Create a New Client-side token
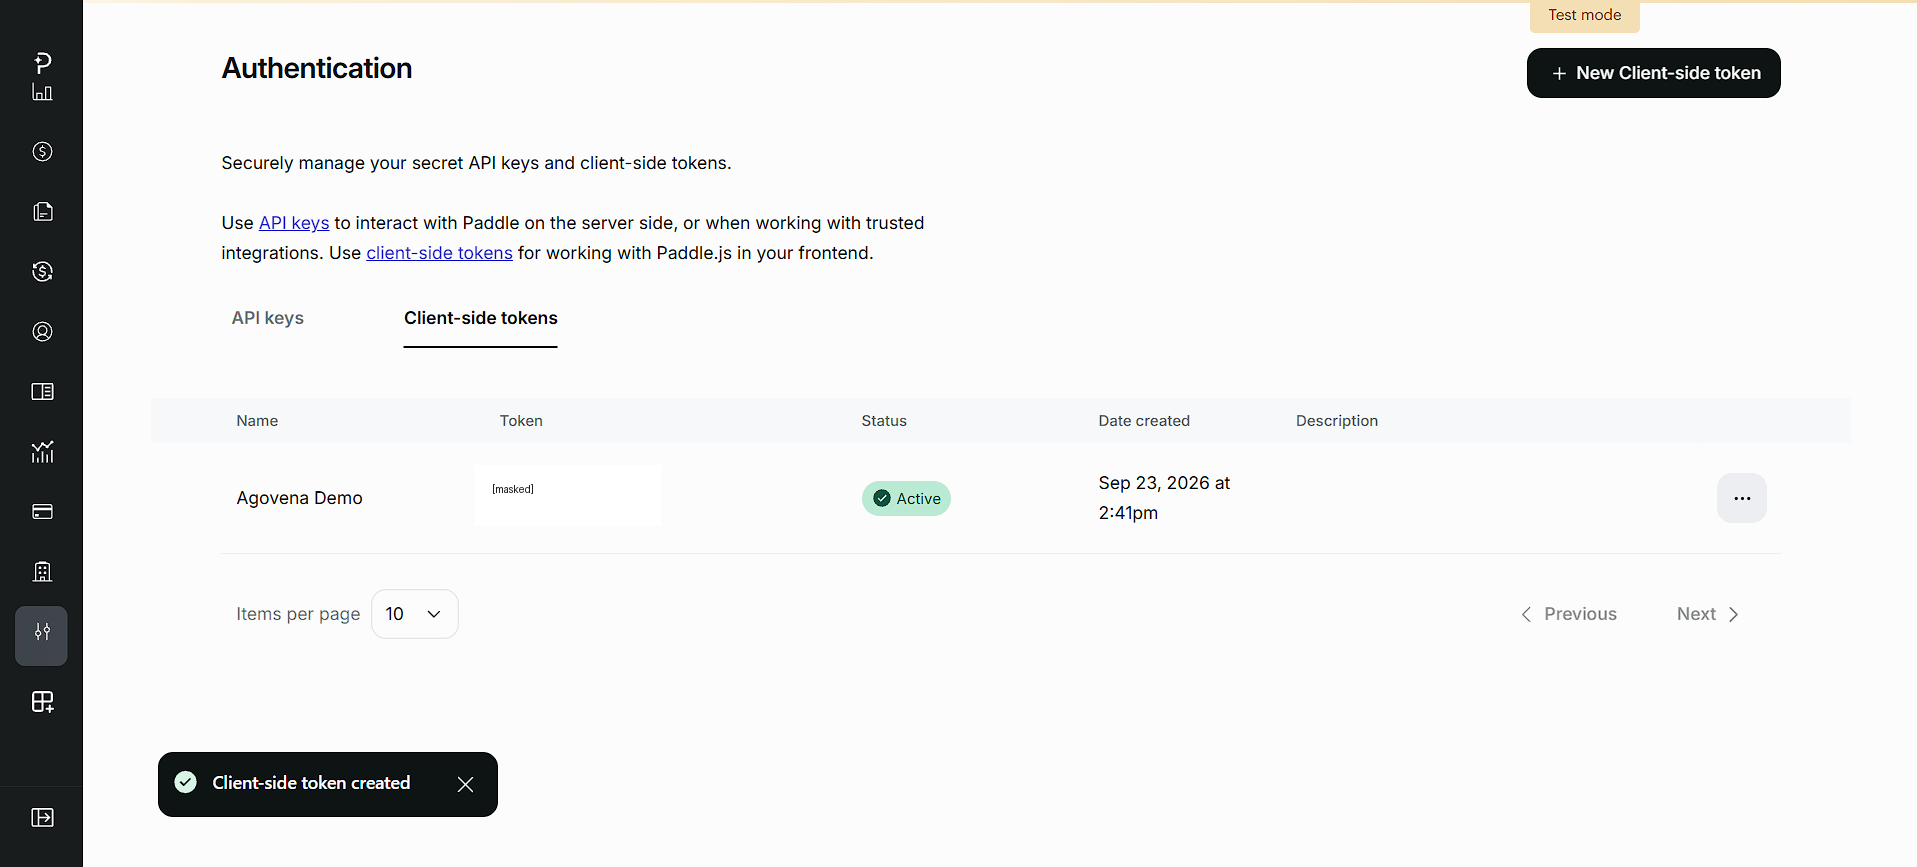Image resolution: width=1917 pixels, height=867 pixels. point(1654,73)
